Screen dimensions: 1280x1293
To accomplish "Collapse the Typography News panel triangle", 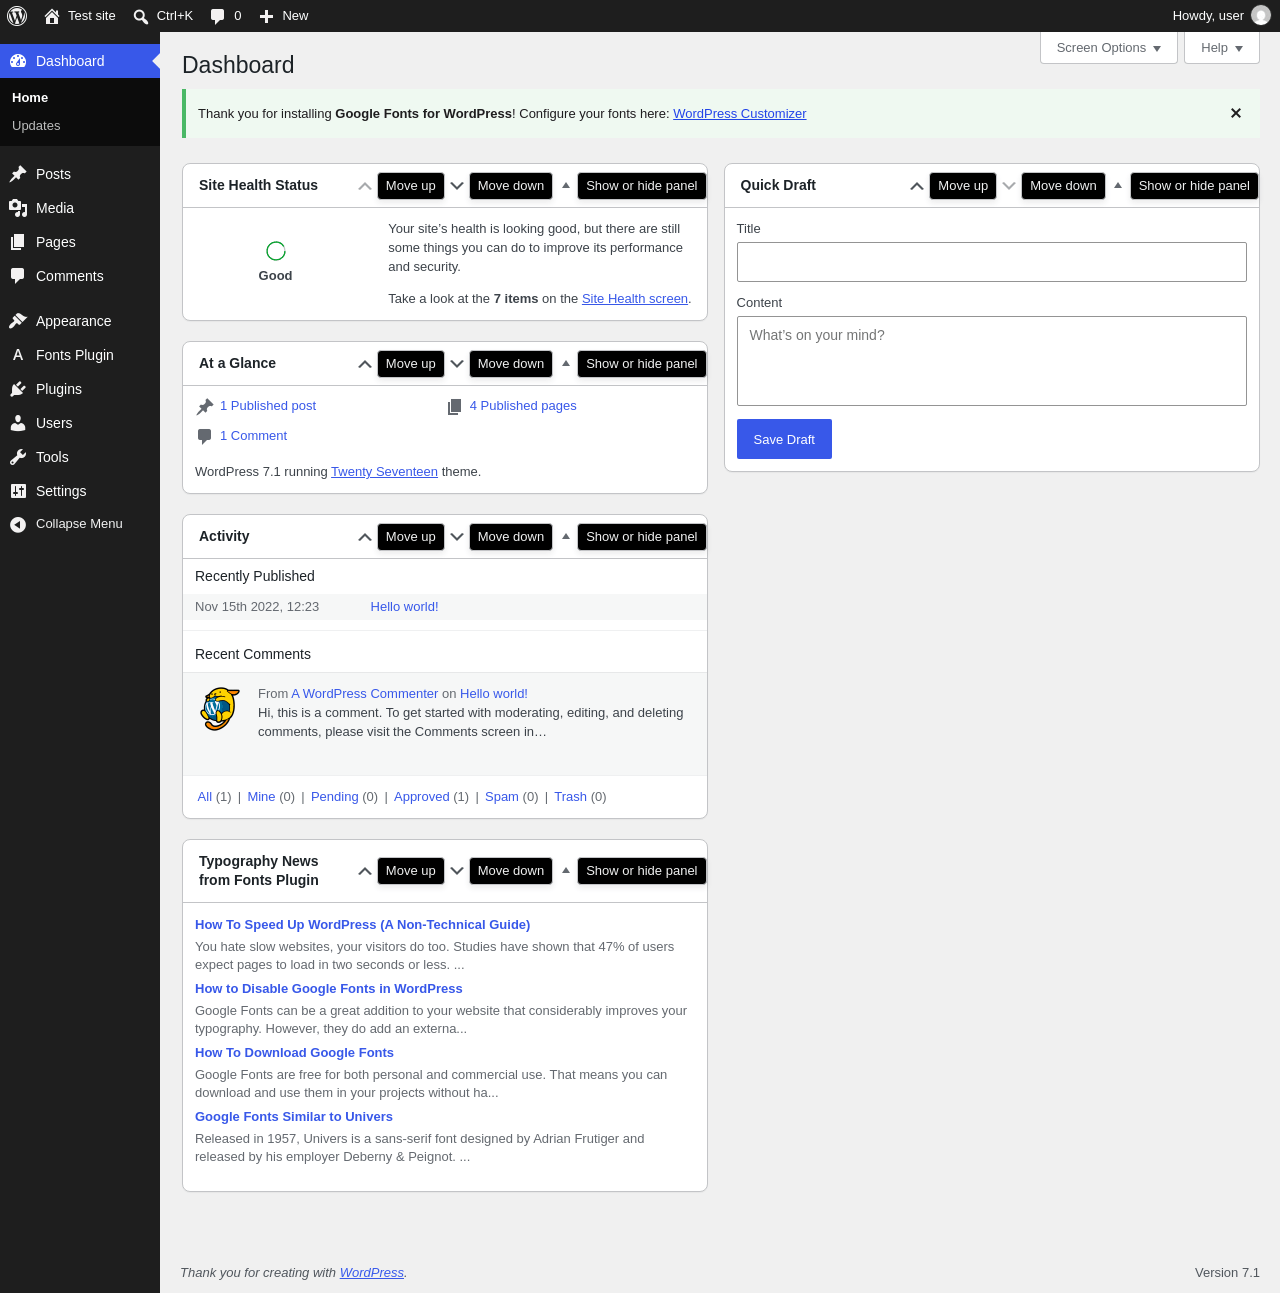I will tap(566, 870).
